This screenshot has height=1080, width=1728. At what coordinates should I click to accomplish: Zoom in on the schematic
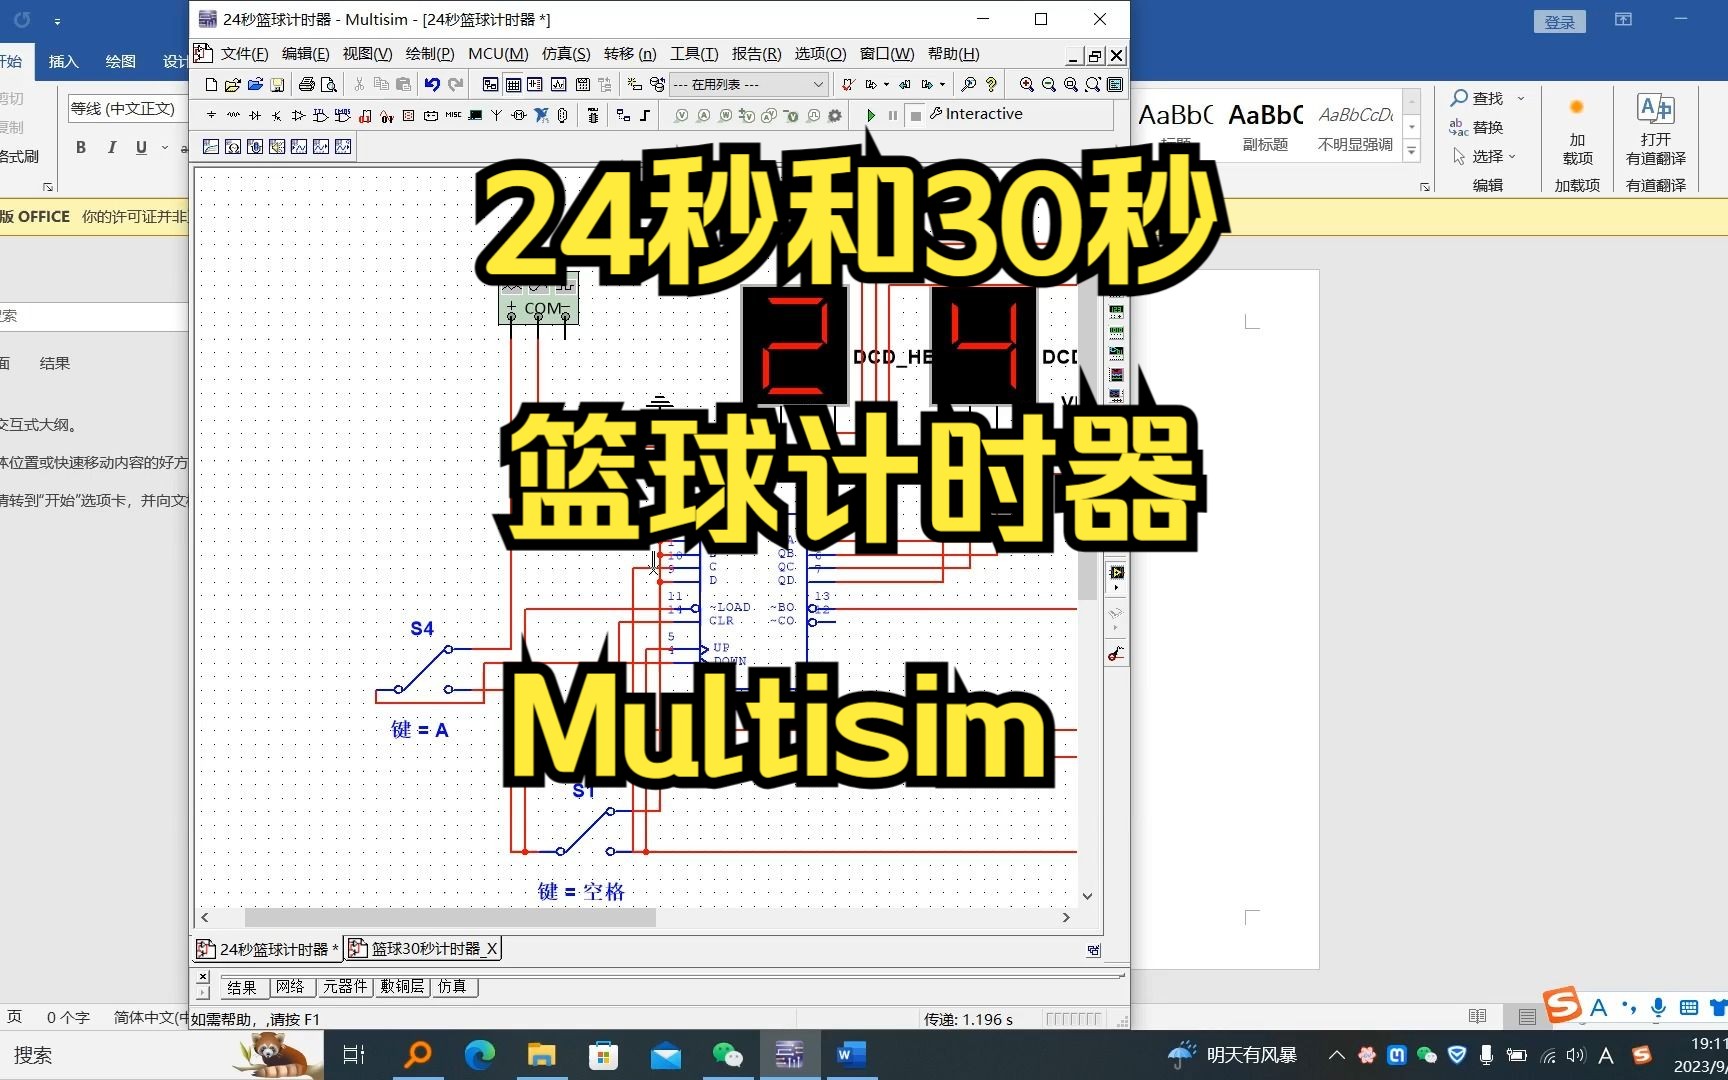[x=1026, y=85]
